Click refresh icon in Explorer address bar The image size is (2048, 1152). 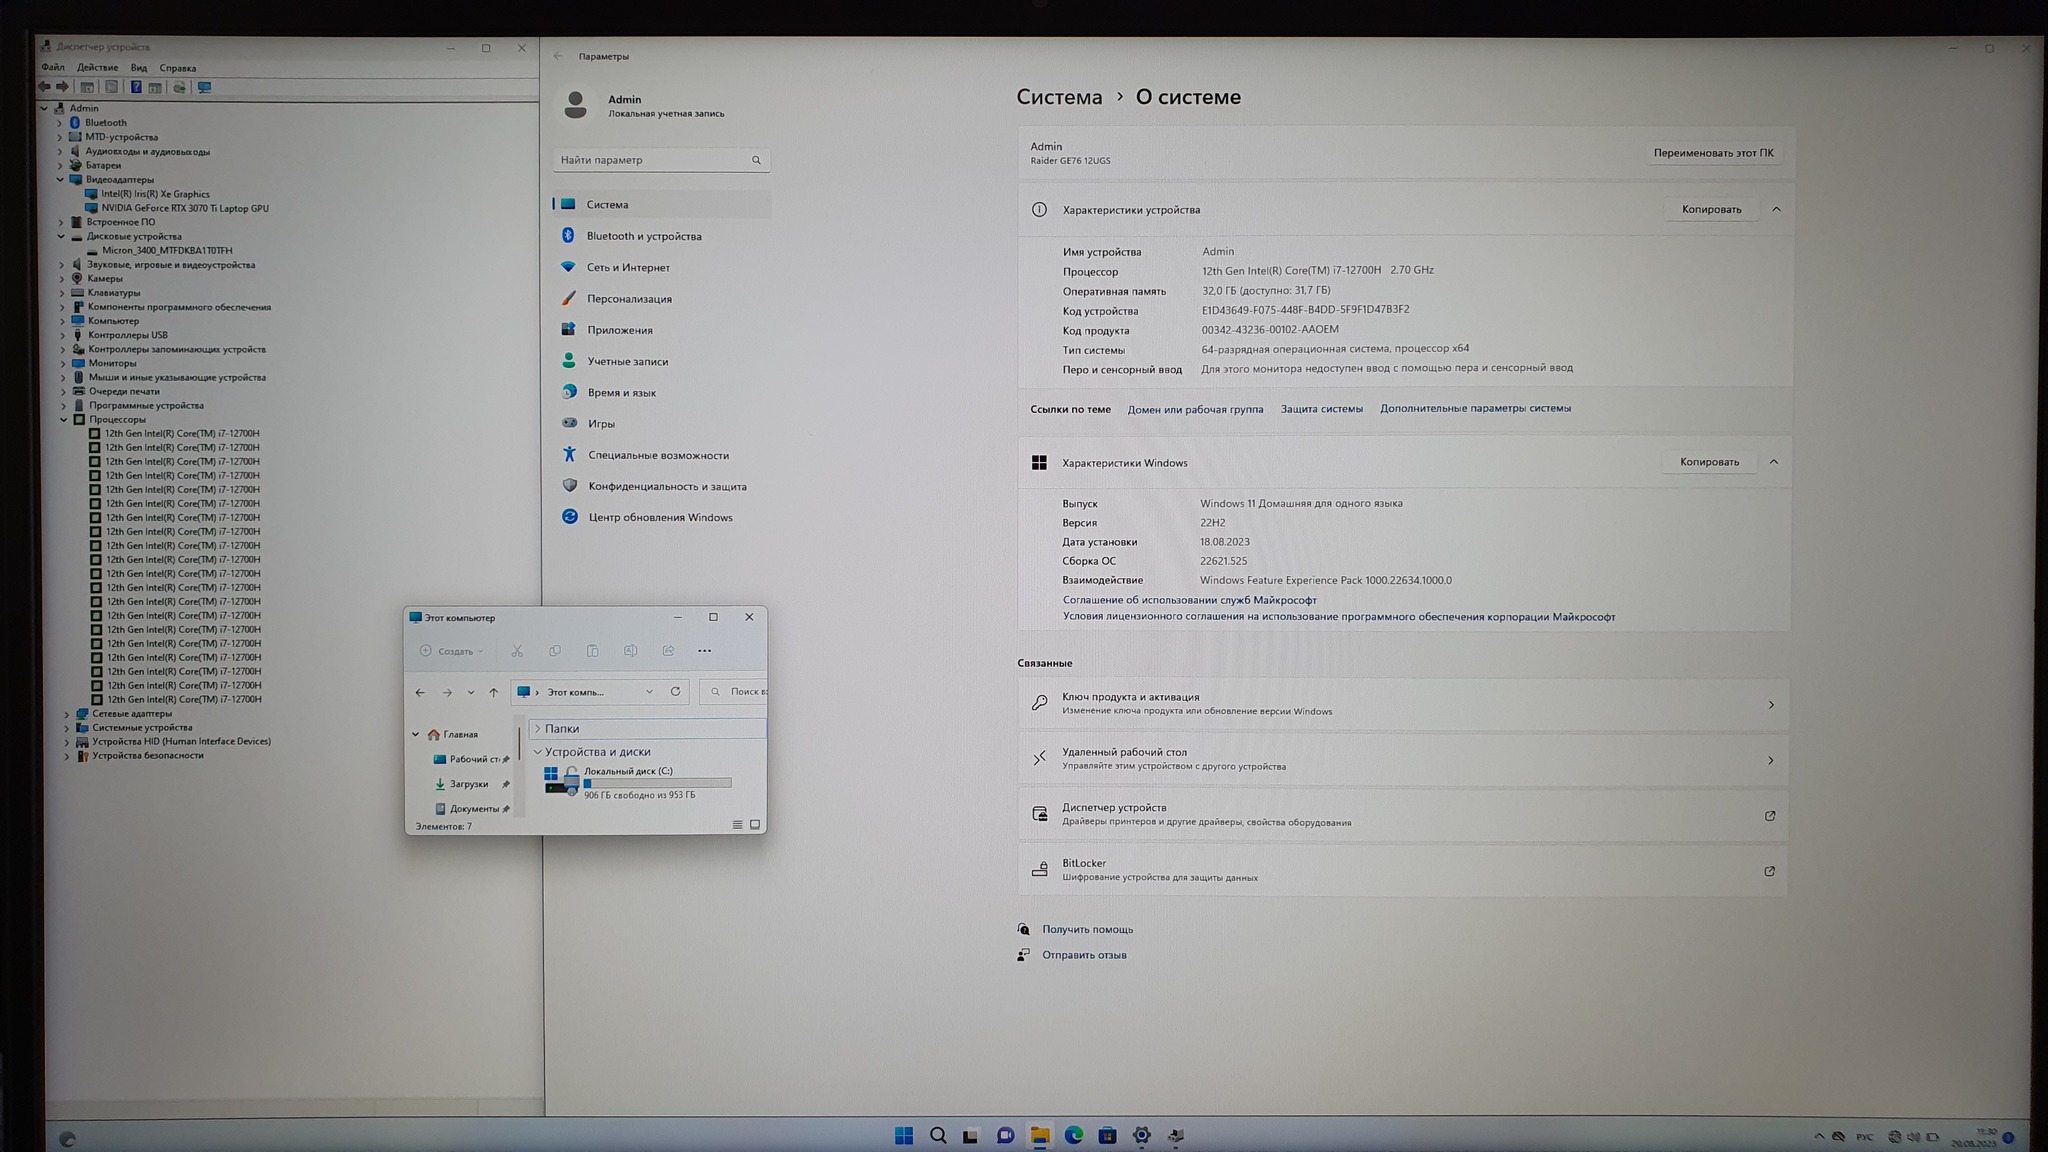point(676,692)
